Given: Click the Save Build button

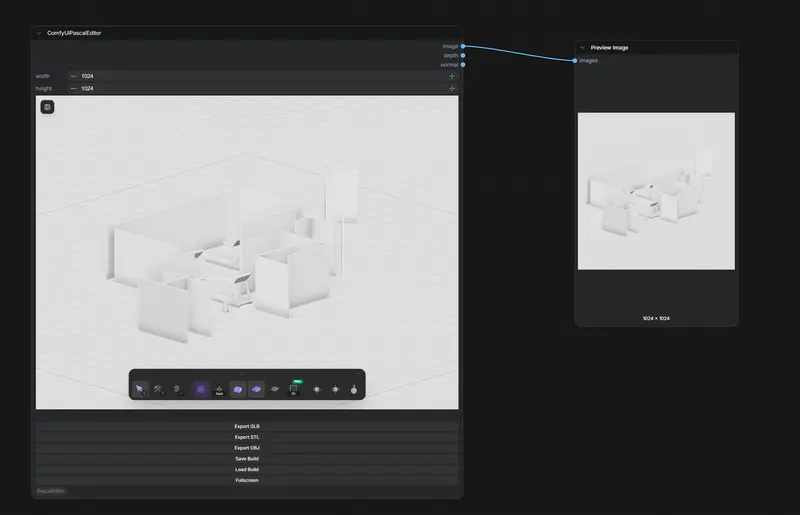Looking at the screenshot, I should click(247, 459).
